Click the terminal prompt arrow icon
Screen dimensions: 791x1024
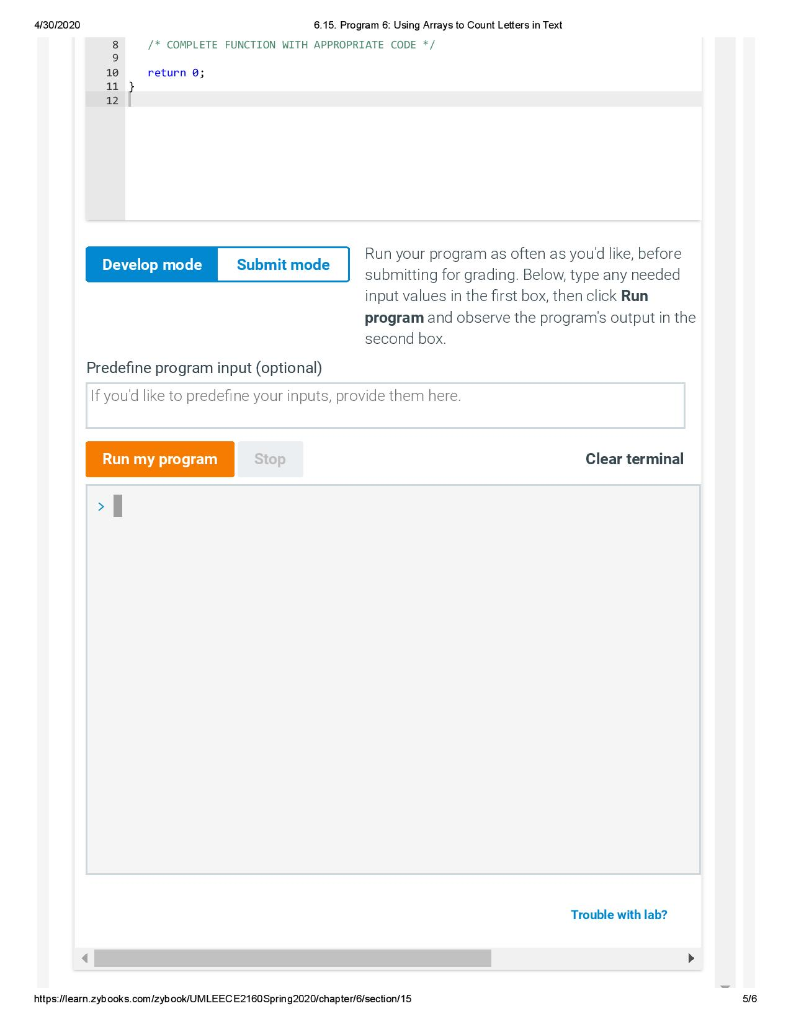[101, 506]
